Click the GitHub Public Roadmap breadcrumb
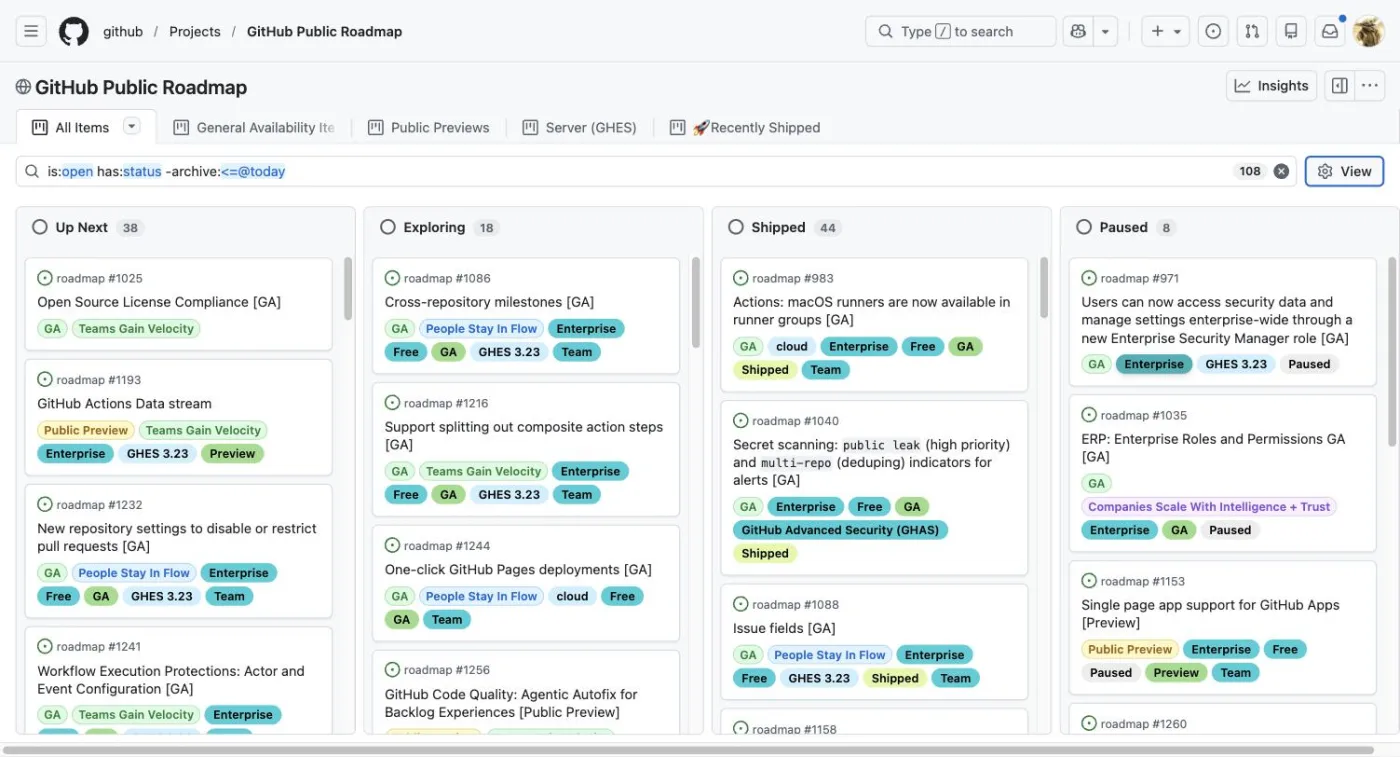The image size is (1400, 757). click(324, 31)
